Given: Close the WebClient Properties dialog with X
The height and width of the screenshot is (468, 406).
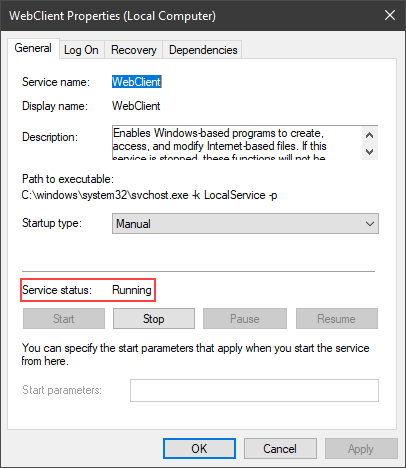Looking at the screenshot, I should pos(390,15).
